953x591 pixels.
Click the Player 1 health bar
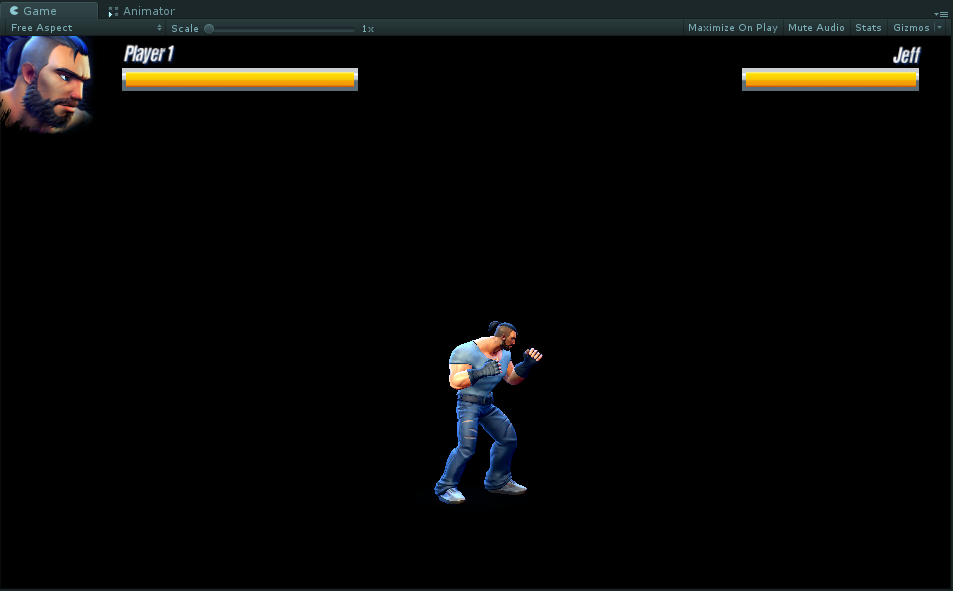coord(240,80)
